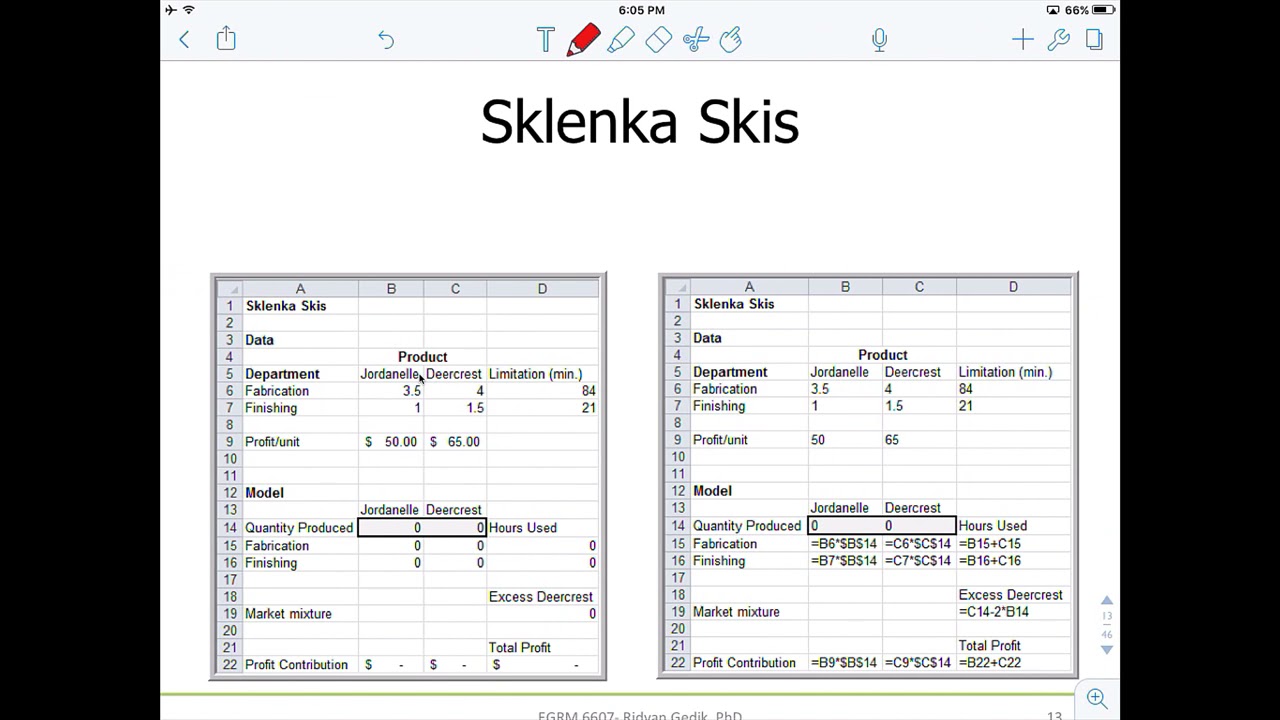Click right sheet formula =C6*$C$14
The image size is (1280, 720).
(x=918, y=544)
